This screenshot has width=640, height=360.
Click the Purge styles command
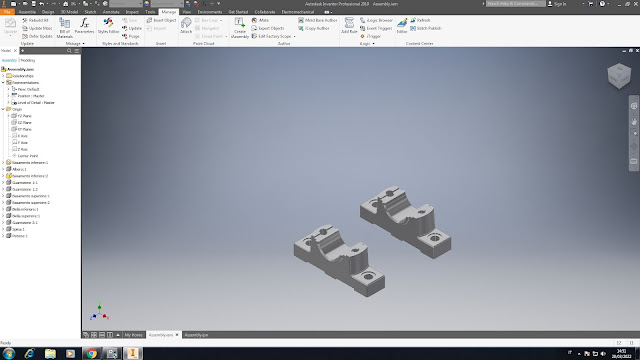pos(131,36)
